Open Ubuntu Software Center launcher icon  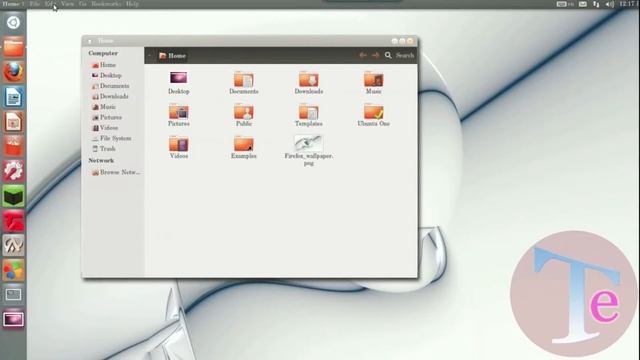point(13,146)
